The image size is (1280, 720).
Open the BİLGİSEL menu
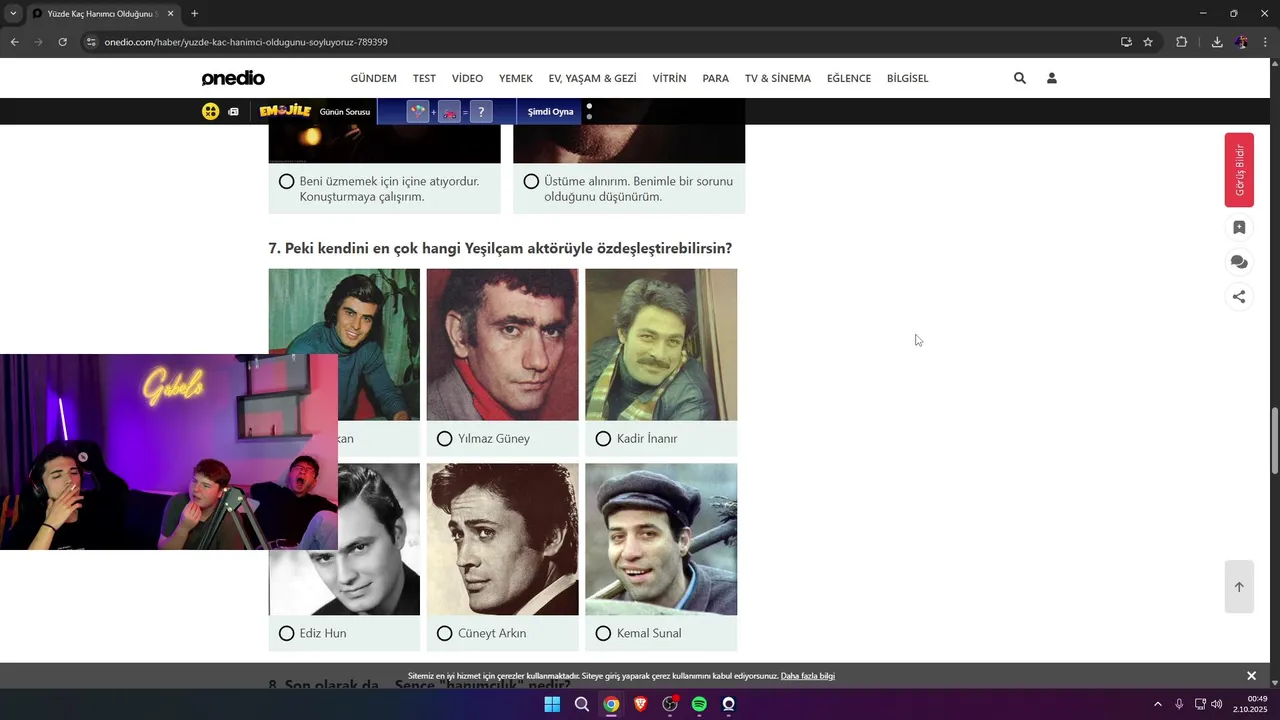907,78
